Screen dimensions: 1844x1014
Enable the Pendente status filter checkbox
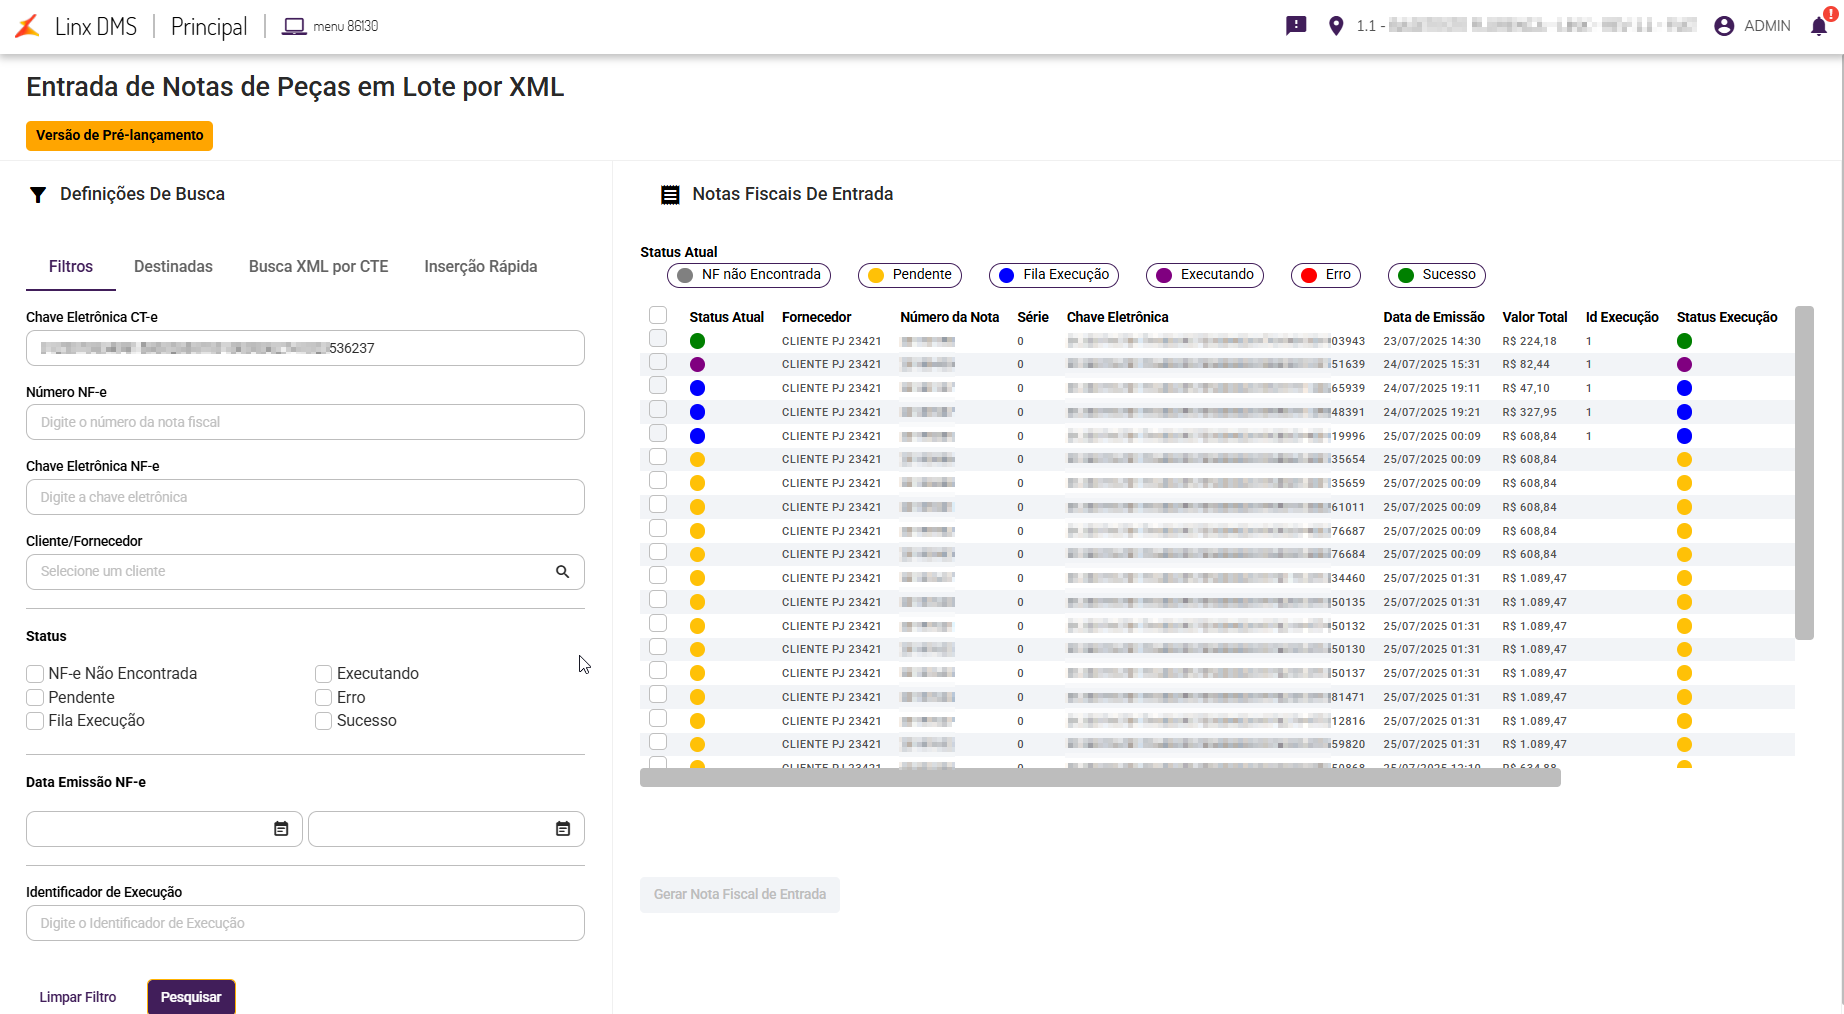click(35, 698)
